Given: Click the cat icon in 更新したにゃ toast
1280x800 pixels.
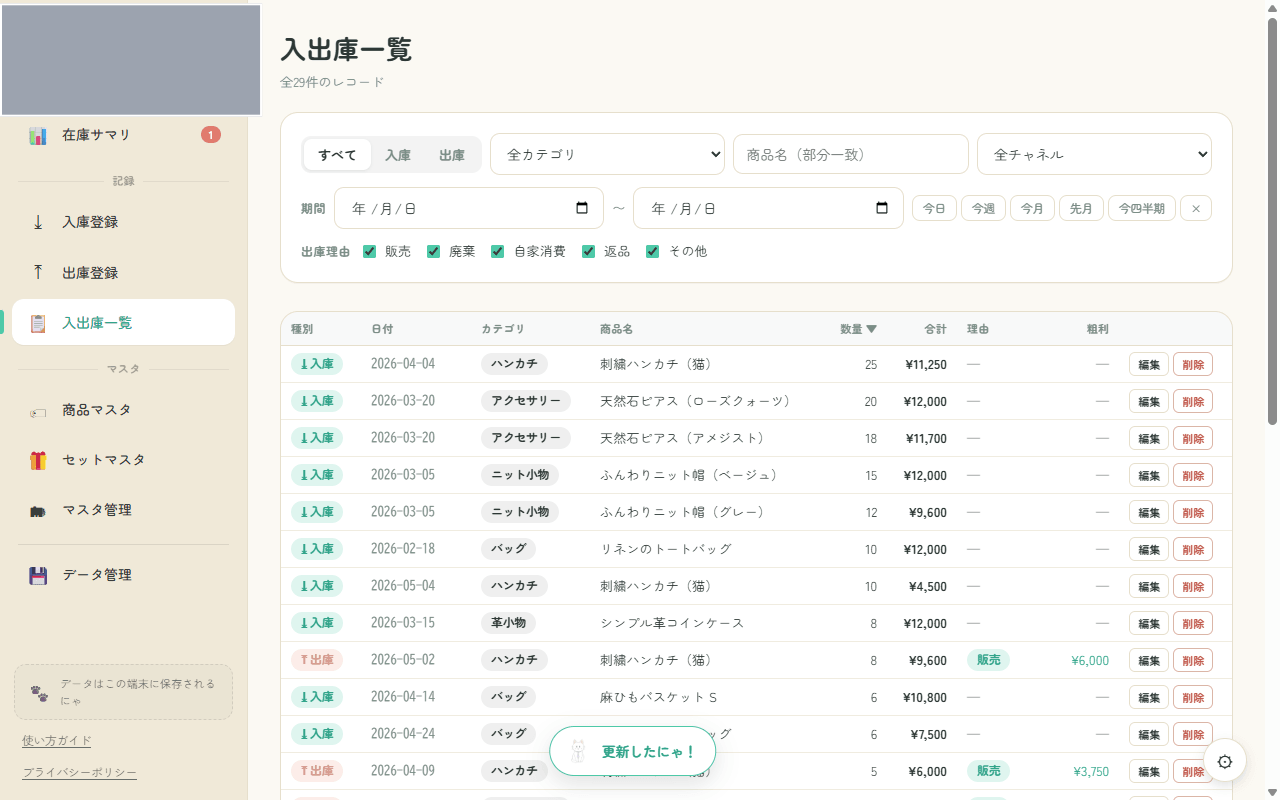Looking at the screenshot, I should point(577,751).
